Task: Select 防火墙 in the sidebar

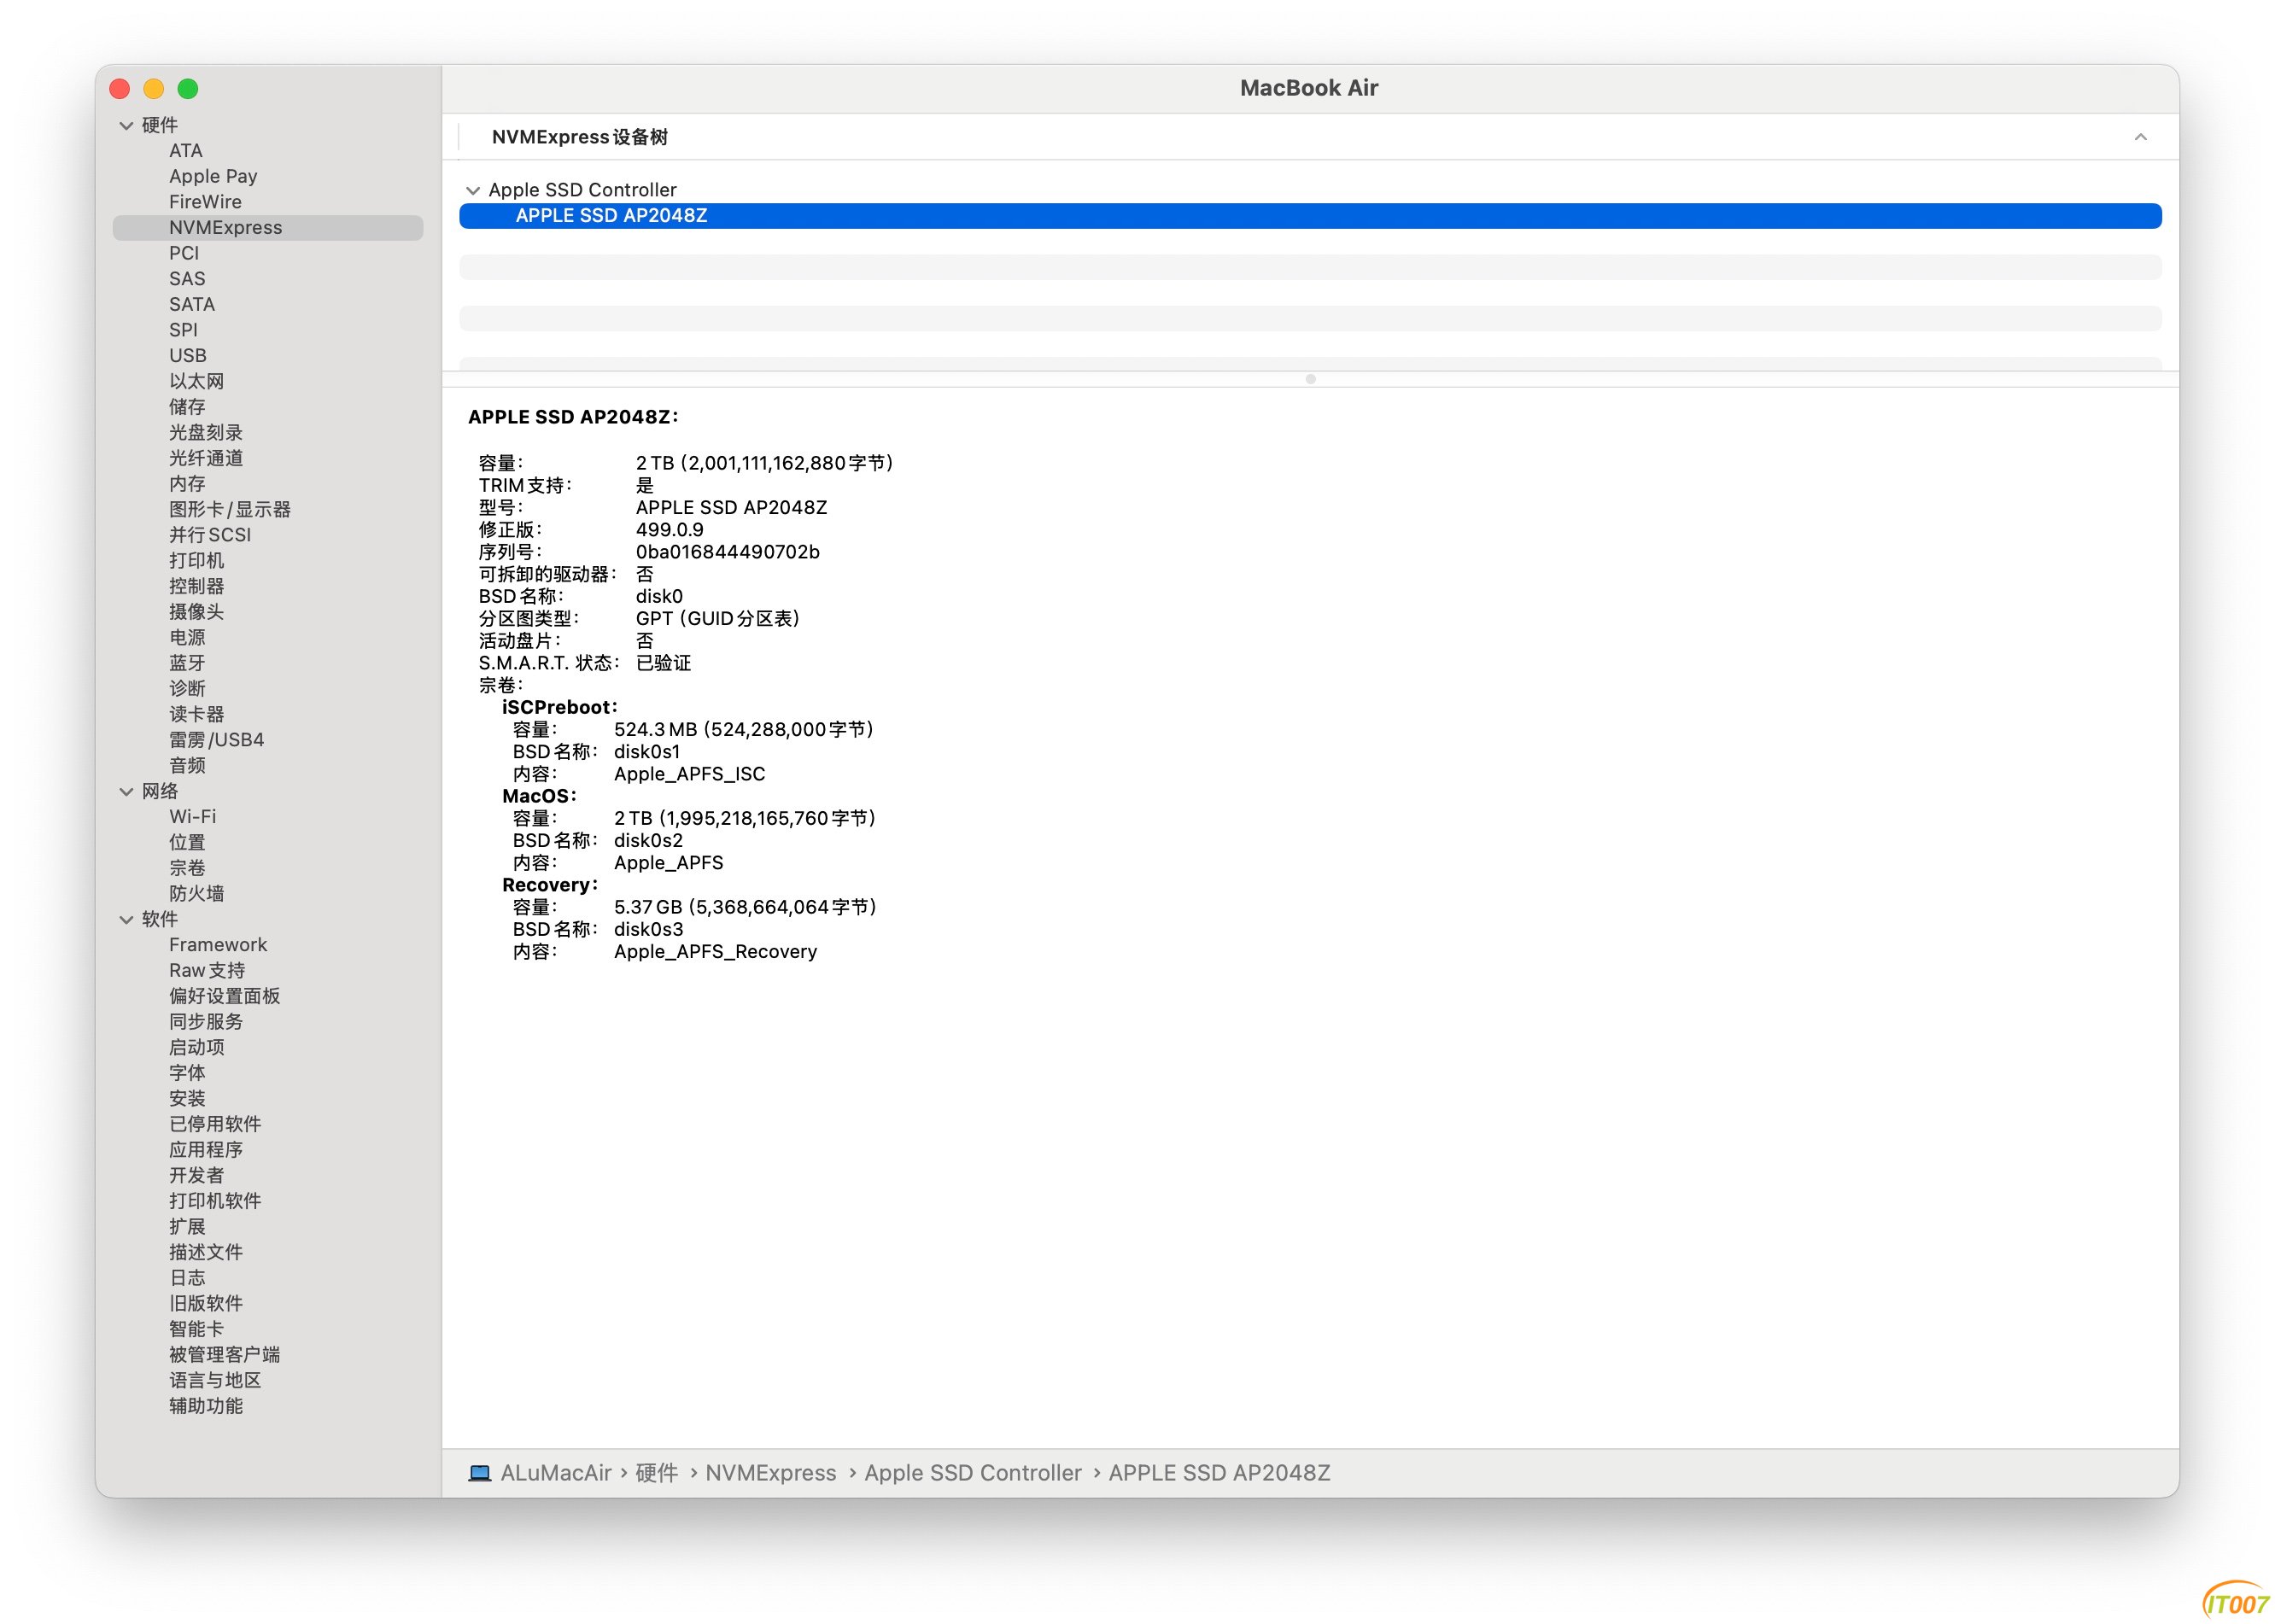Action: (196, 894)
